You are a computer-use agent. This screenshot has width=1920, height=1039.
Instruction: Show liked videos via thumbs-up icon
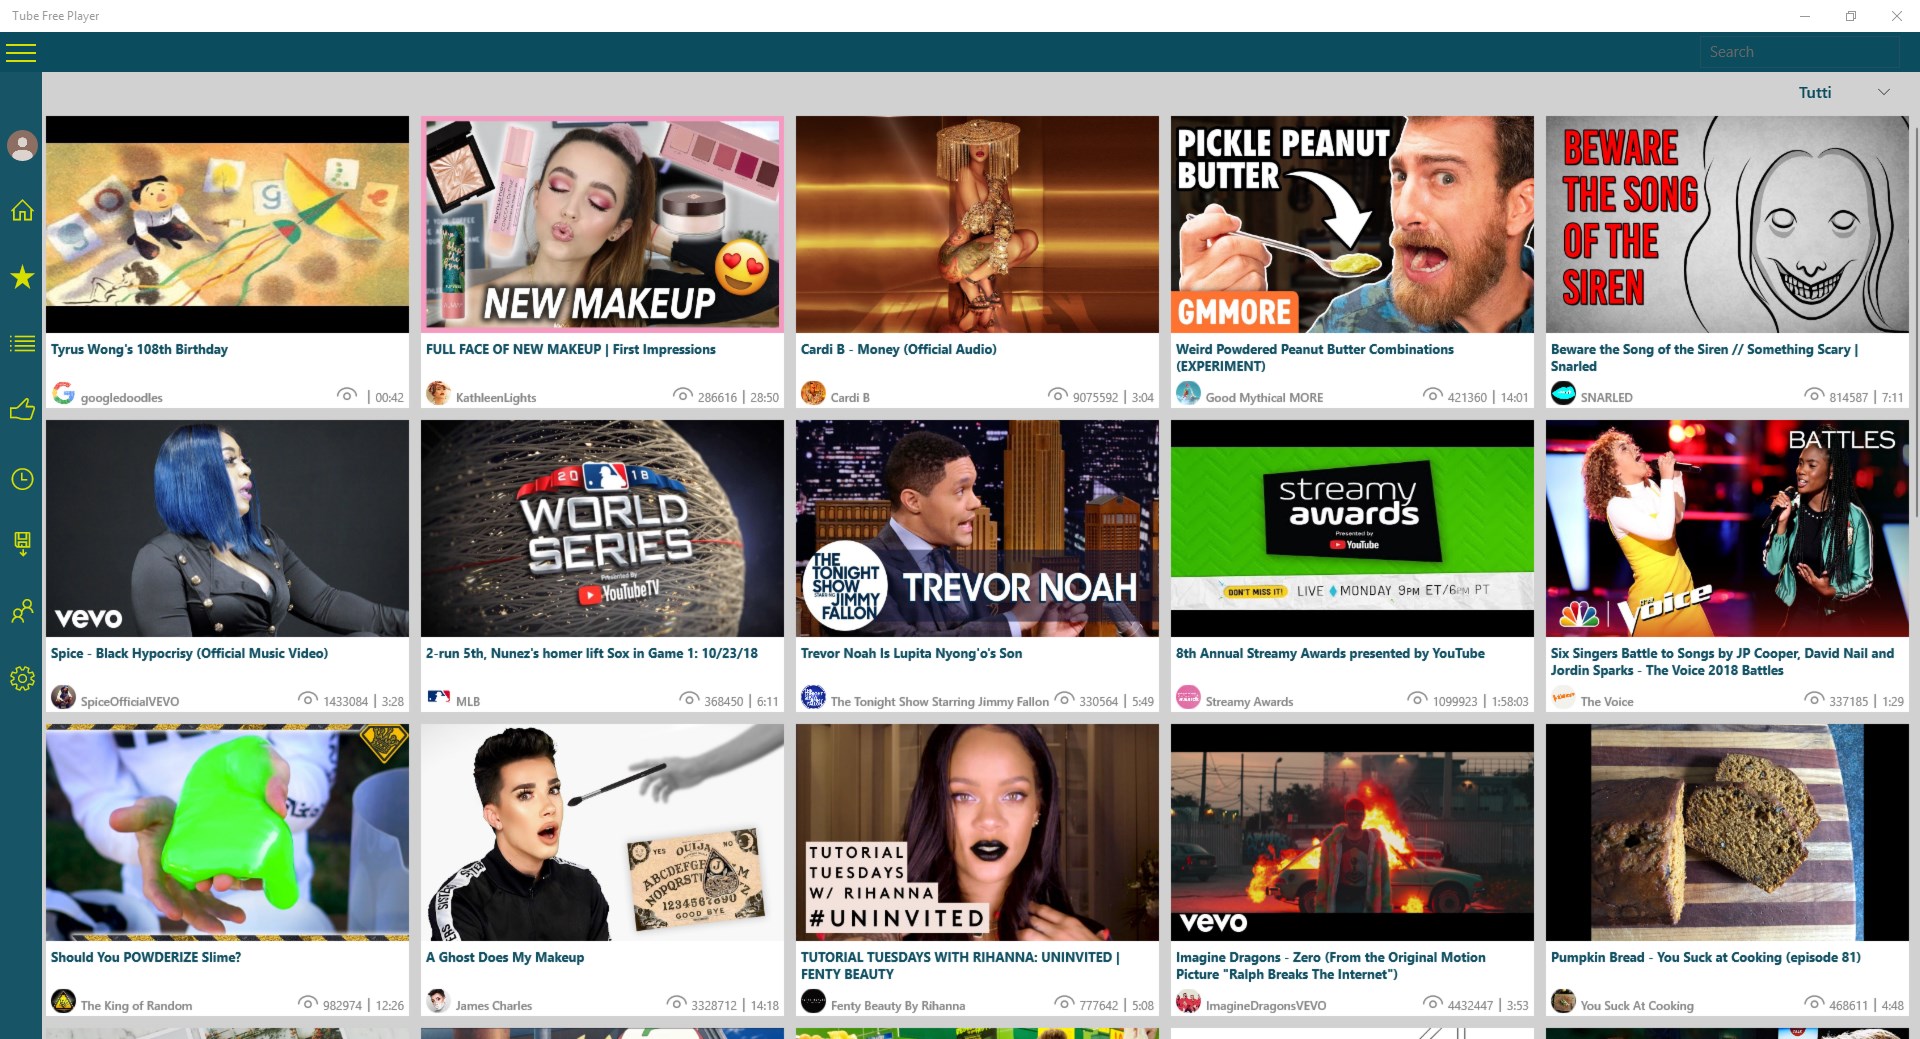coord(22,410)
